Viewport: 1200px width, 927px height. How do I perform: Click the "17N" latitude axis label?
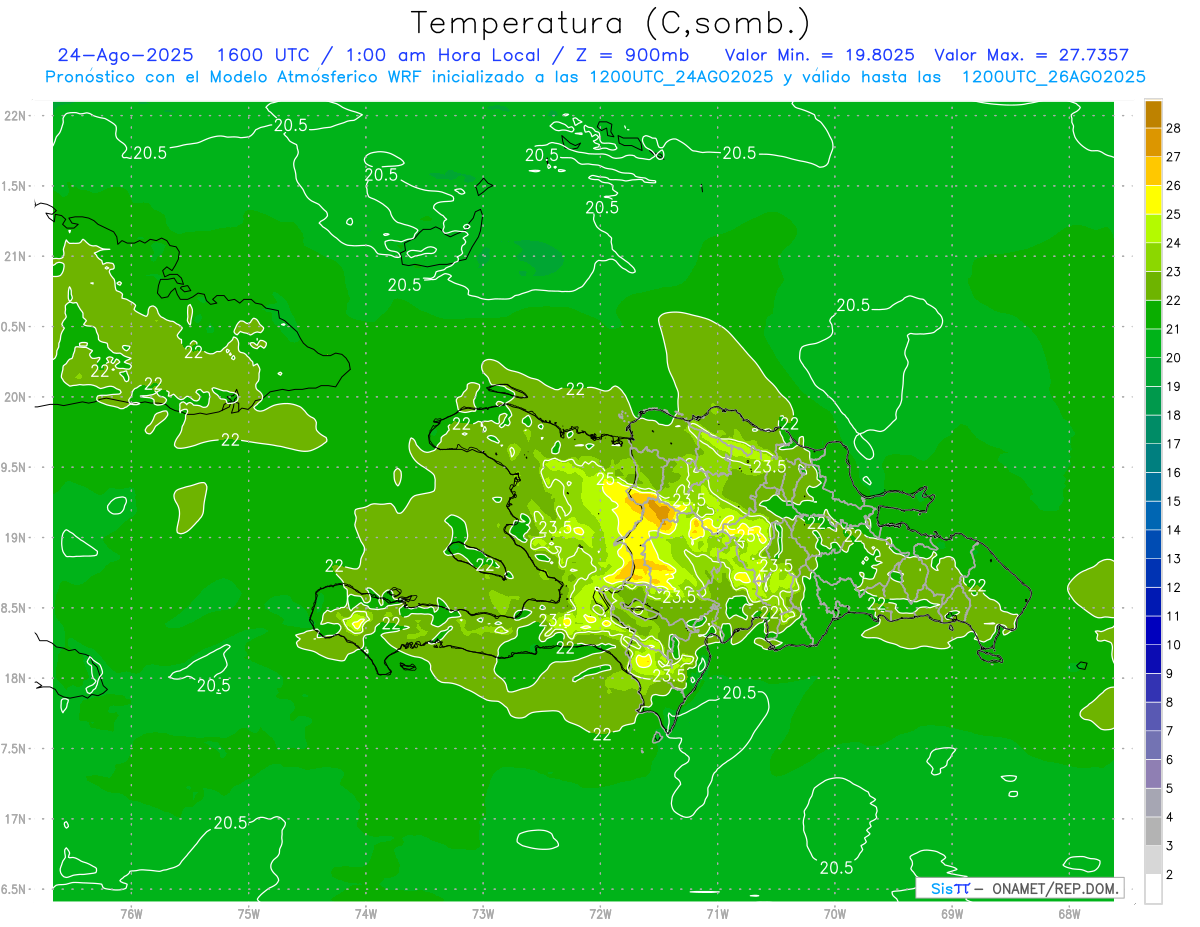tap(16, 819)
